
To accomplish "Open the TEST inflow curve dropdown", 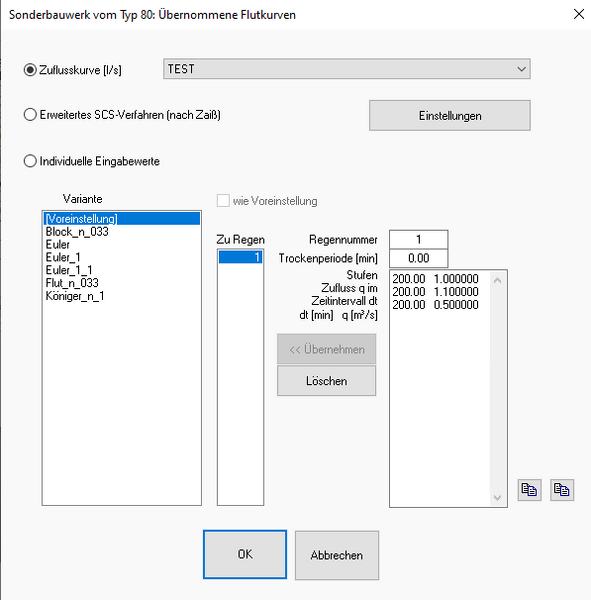I will (x=347, y=69).
